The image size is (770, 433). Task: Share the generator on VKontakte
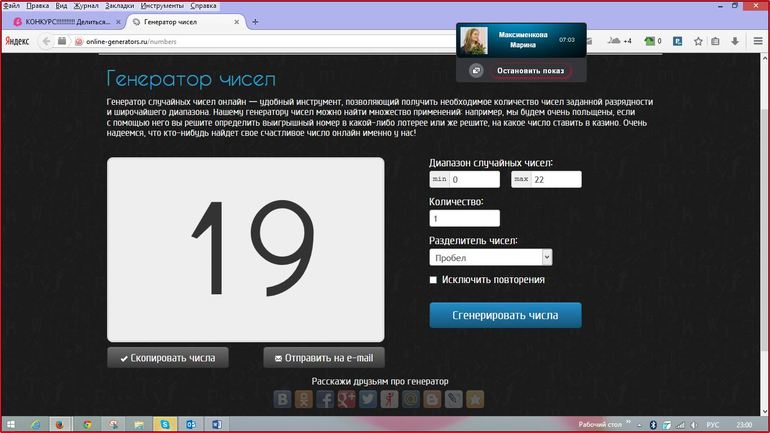tap(284, 399)
